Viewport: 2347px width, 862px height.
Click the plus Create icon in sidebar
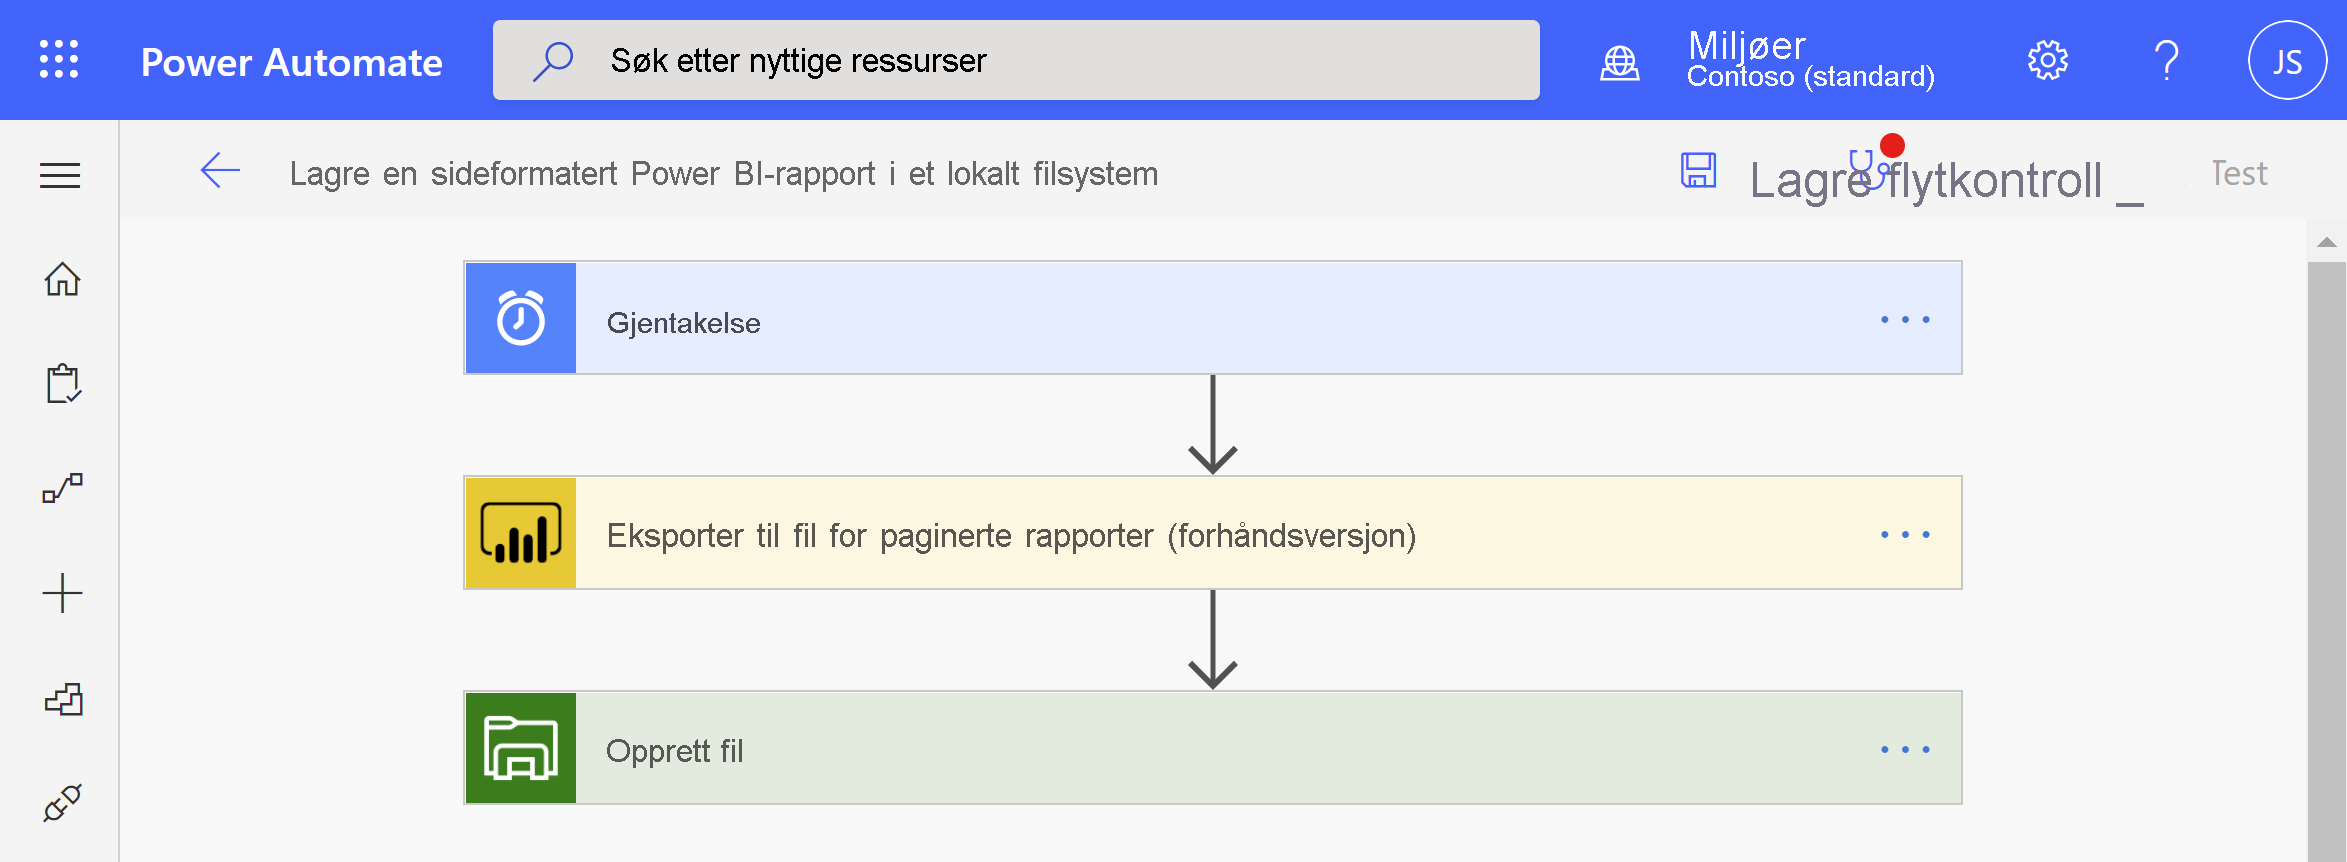point(62,593)
